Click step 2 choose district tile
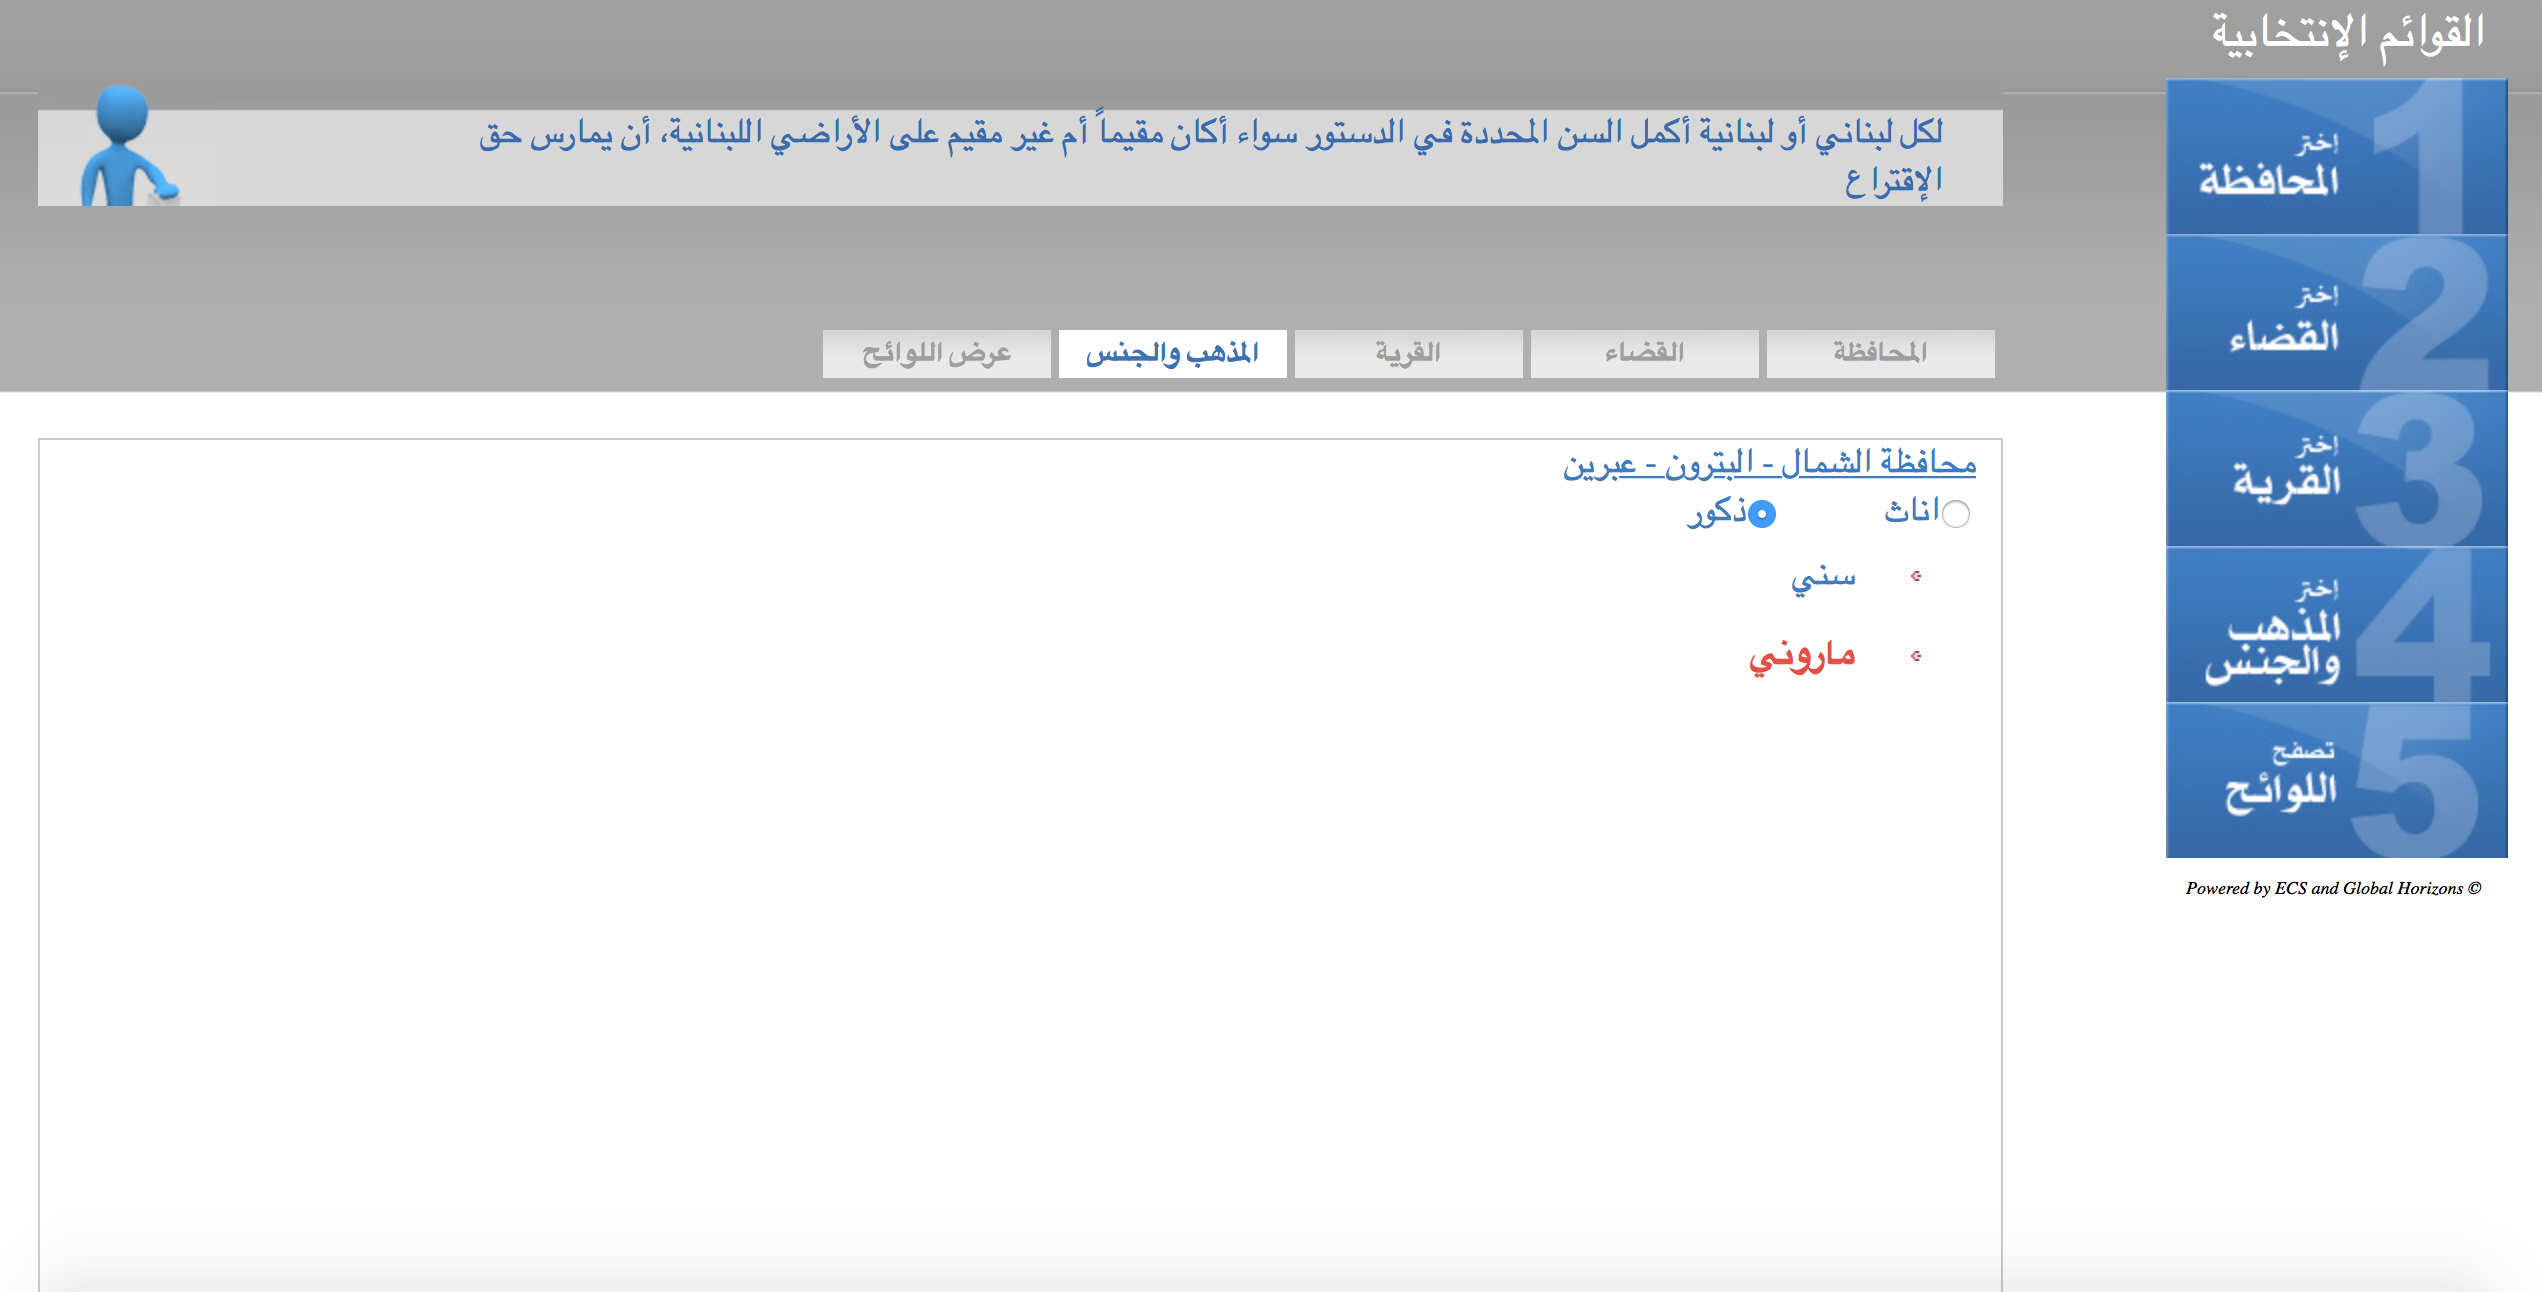Image resolution: width=2542 pixels, height=1292 pixels. (x=2336, y=314)
